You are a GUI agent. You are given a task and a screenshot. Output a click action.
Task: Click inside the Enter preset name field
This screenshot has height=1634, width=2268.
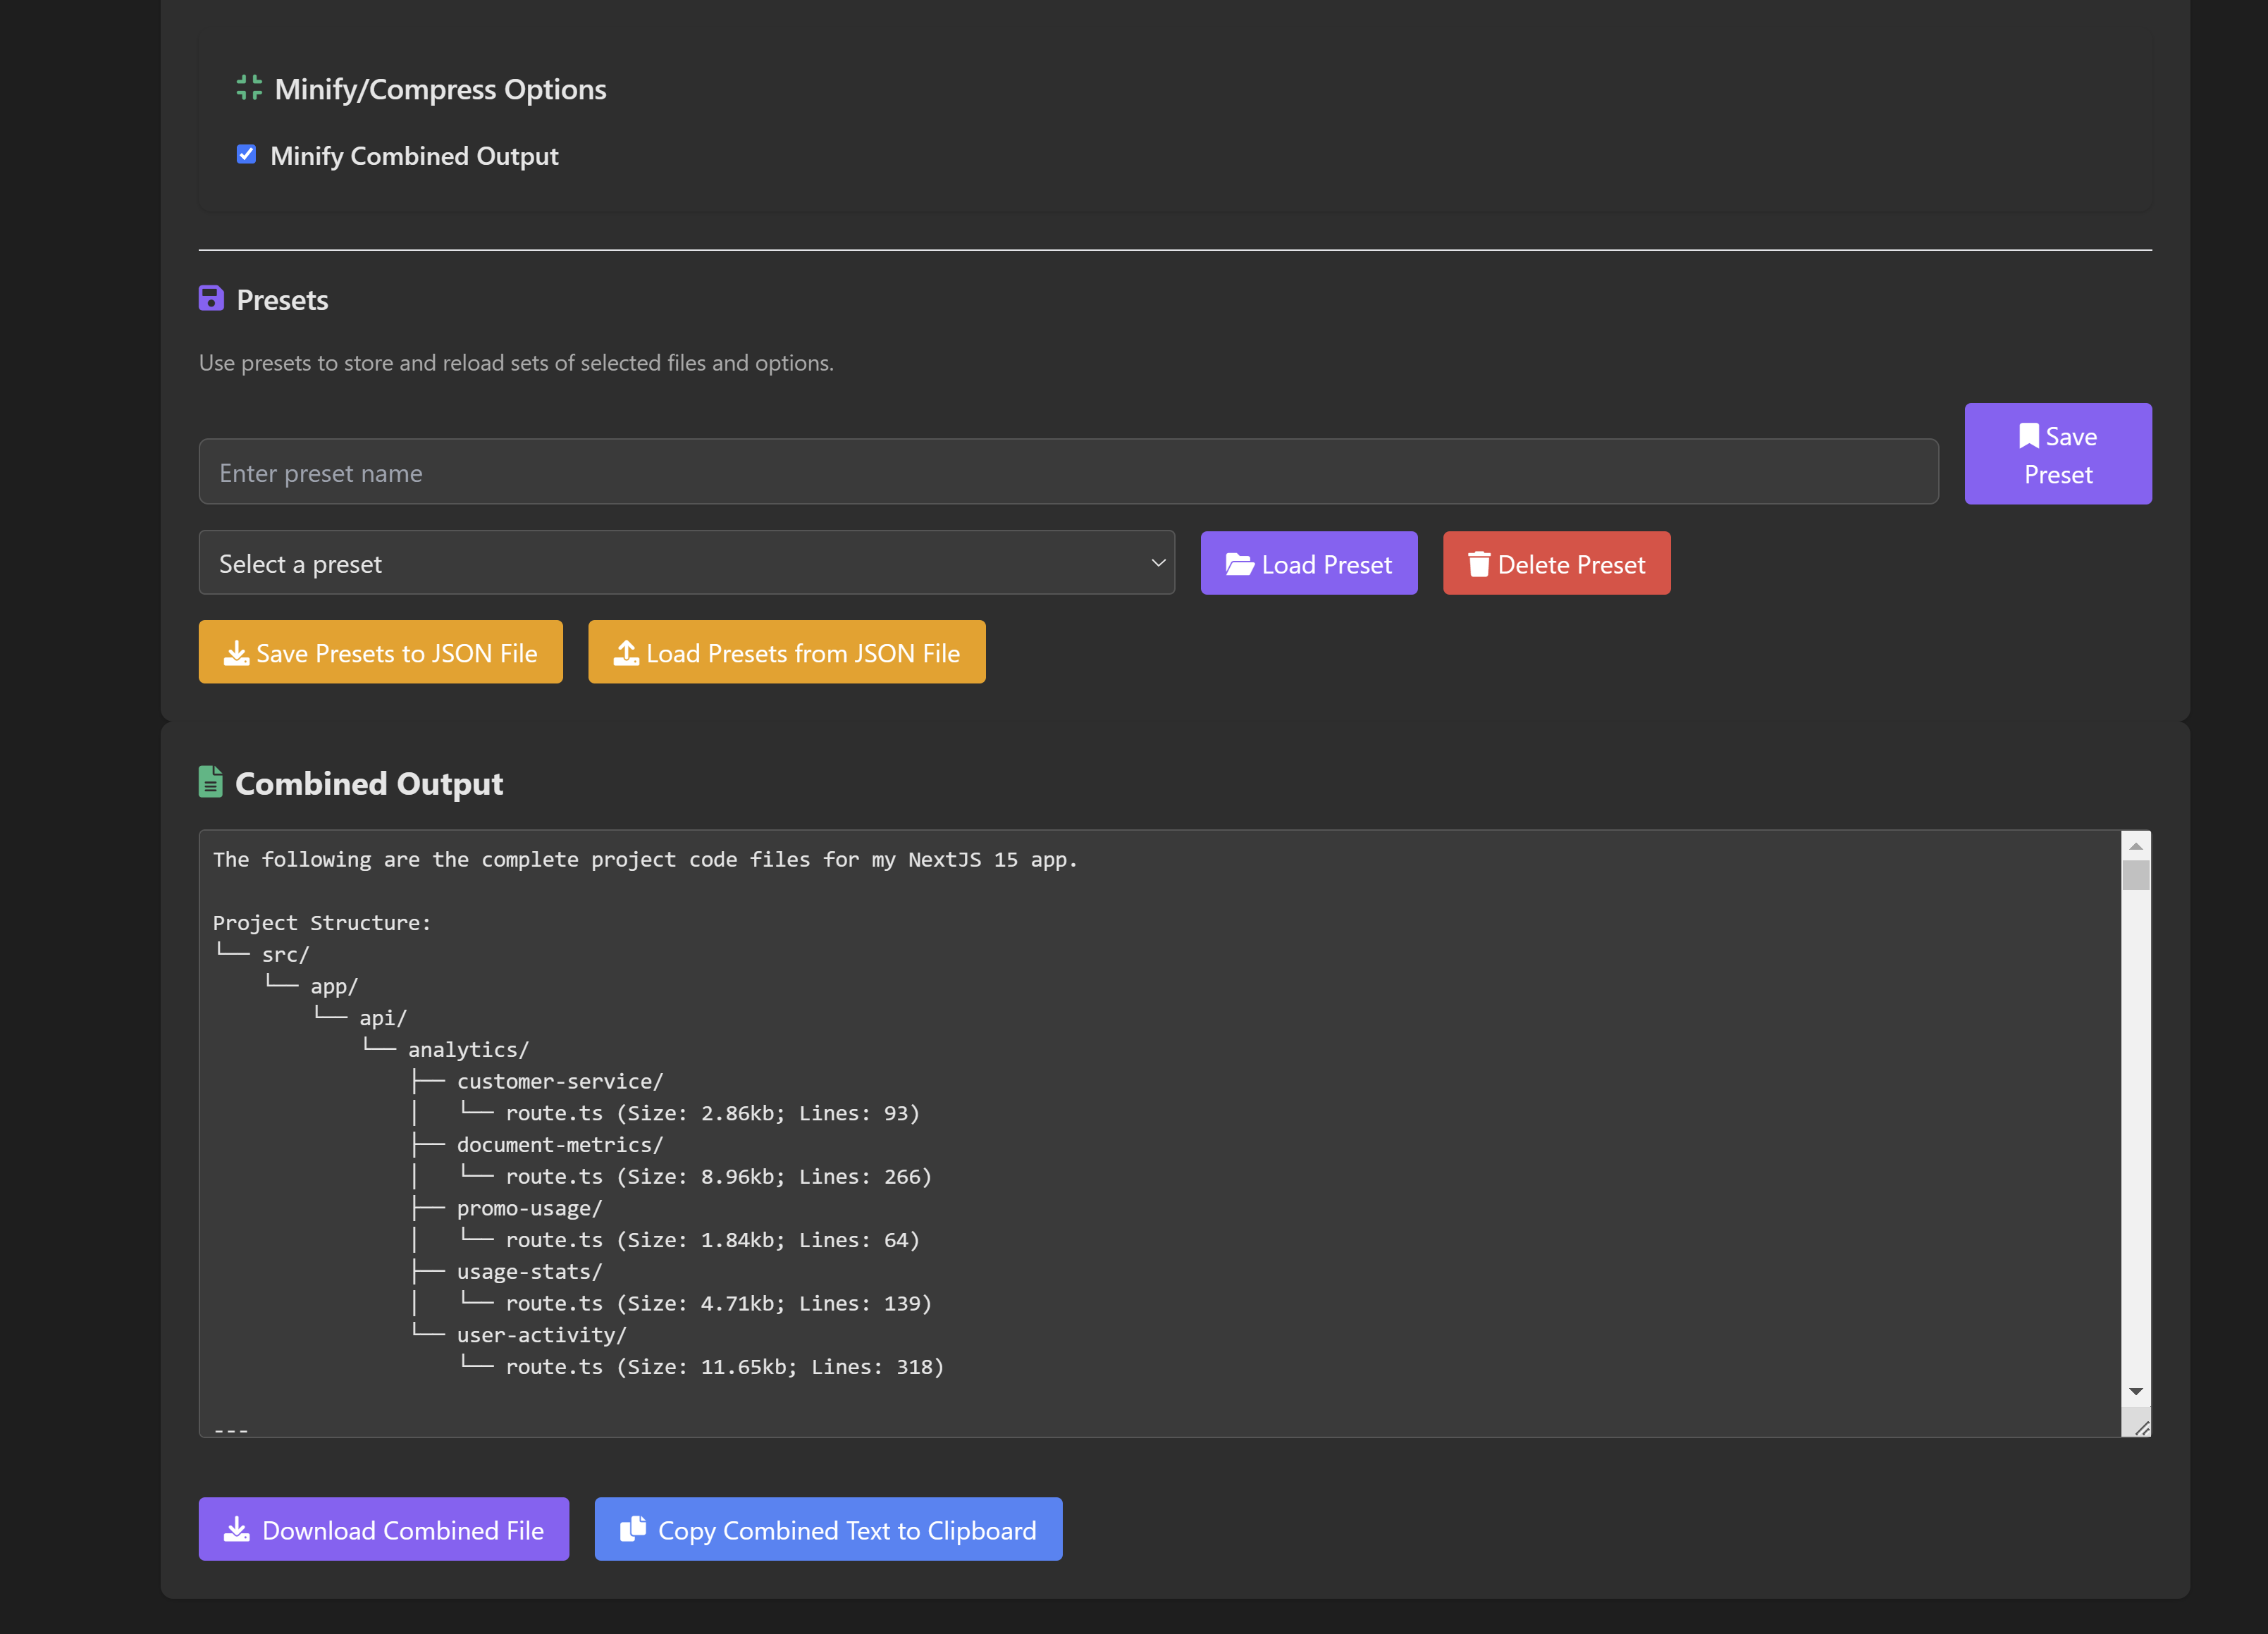tap(1068, 472)
